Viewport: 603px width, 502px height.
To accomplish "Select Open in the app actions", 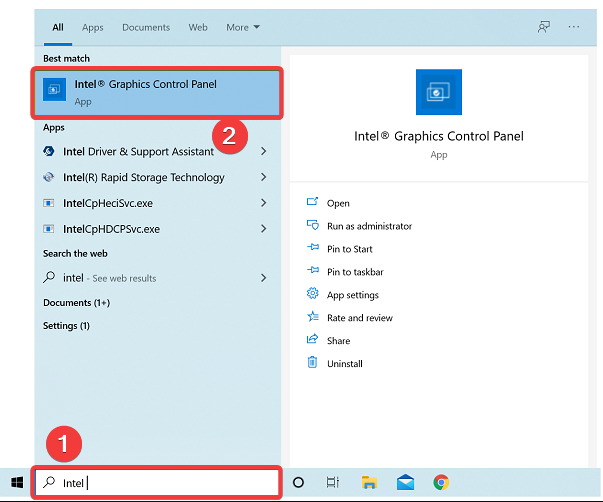I will [338, 203].
